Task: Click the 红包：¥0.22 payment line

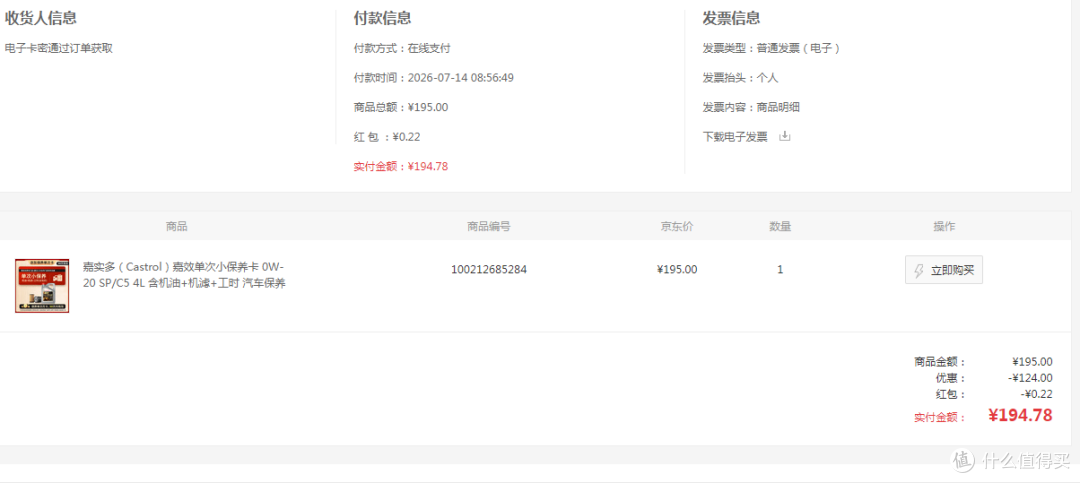Action: [387, 136]
